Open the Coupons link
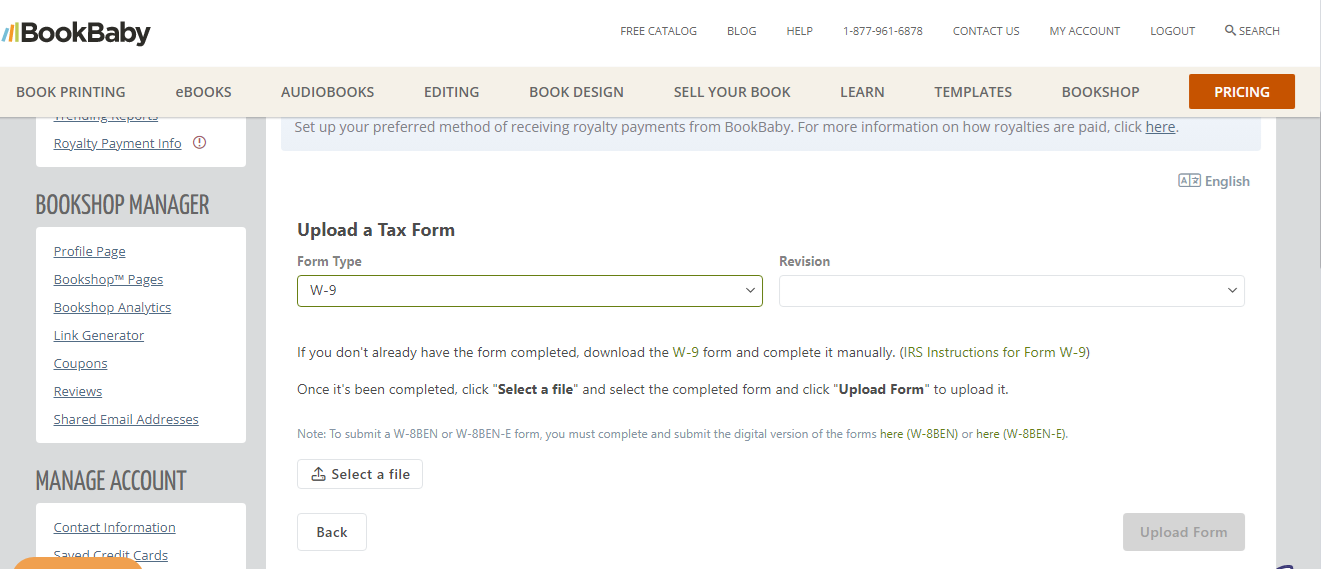1321x569 pixels. pos(81,363)
